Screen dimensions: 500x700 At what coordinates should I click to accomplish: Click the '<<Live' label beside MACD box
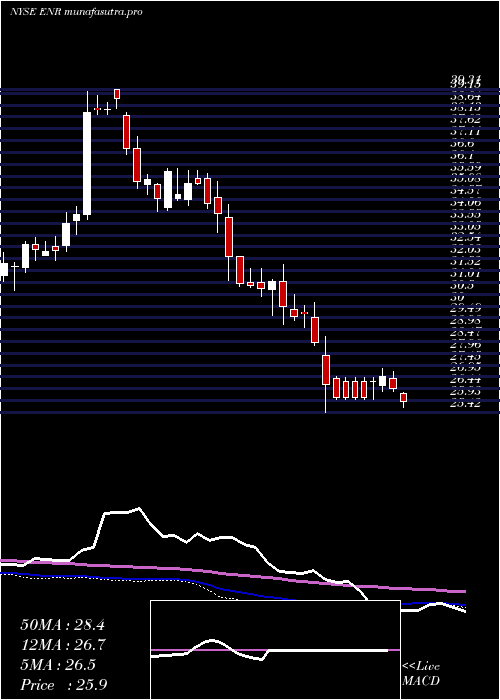[x=421, y=667]
